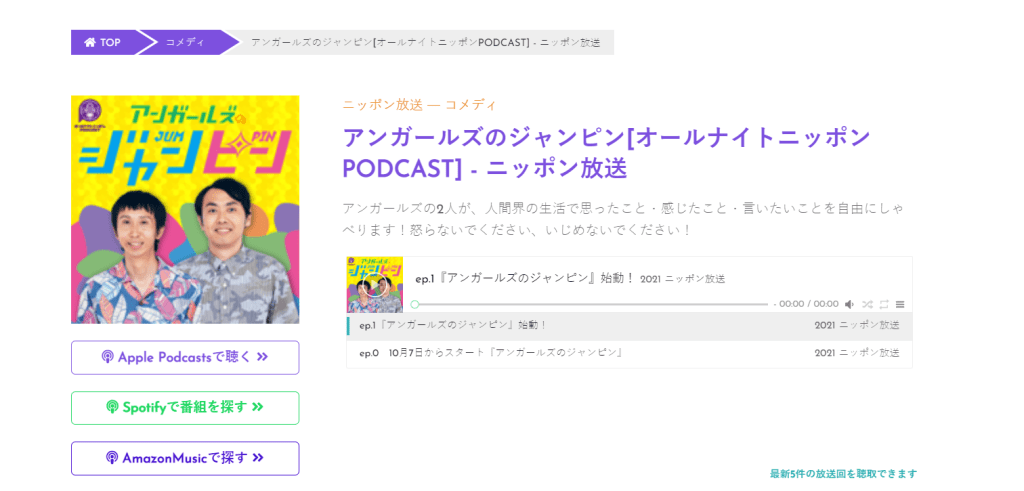The width and height of the screenshot is (1024, 491).
Task: Toggle the playlist menu icon
Action: [900, 304]
